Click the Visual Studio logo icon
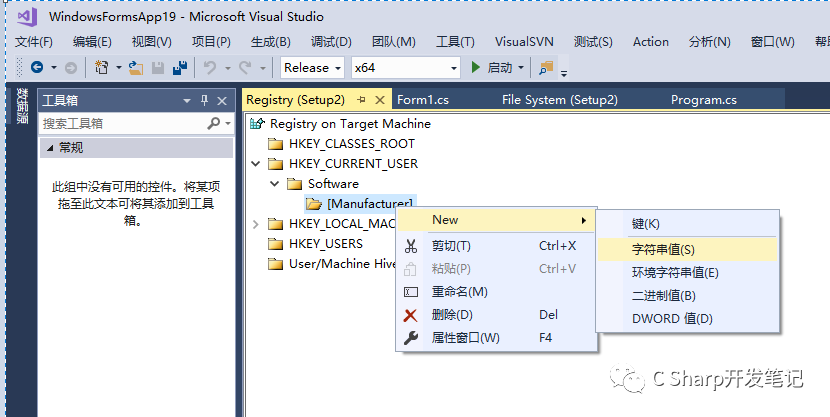This screenshot has height=417, width=830. (x=26, y=17)
